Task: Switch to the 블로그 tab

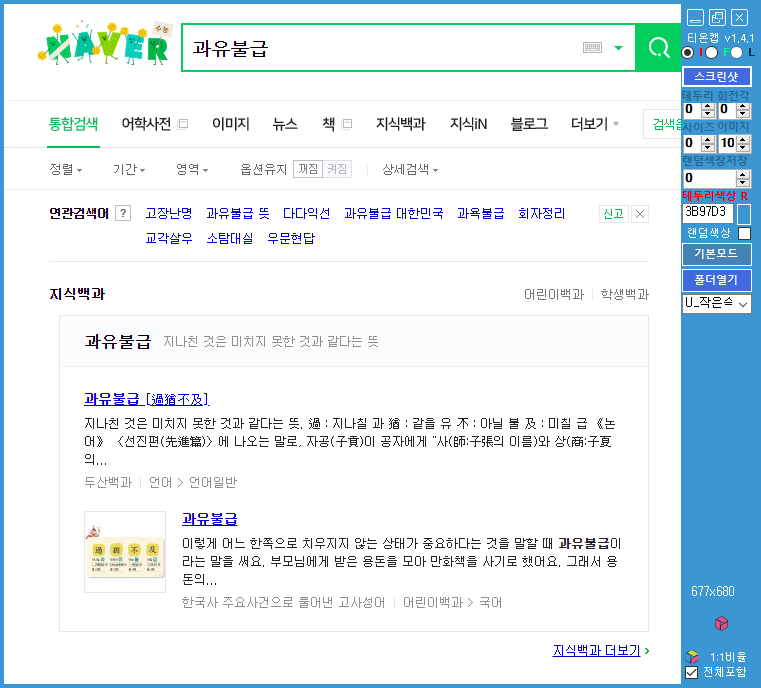Action: click(529, 124)
